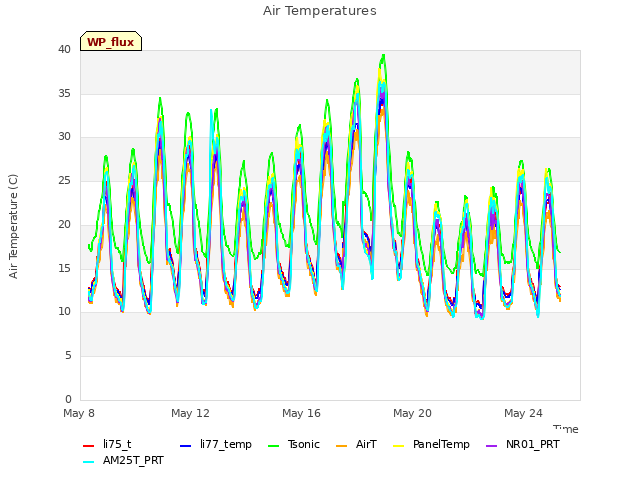Click the Air Temperature (C) axis label
This screenshot has width=640, height=480.
[x=13, y=226]
